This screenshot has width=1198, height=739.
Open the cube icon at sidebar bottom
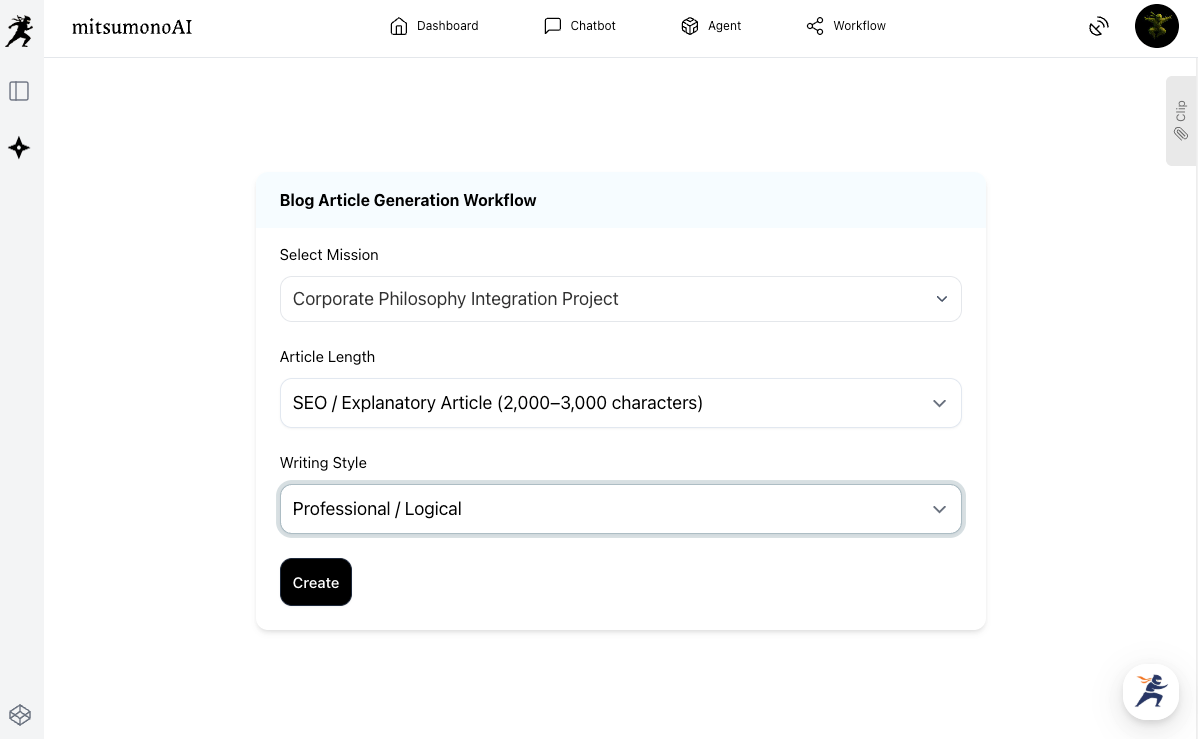tap(20, 715)
